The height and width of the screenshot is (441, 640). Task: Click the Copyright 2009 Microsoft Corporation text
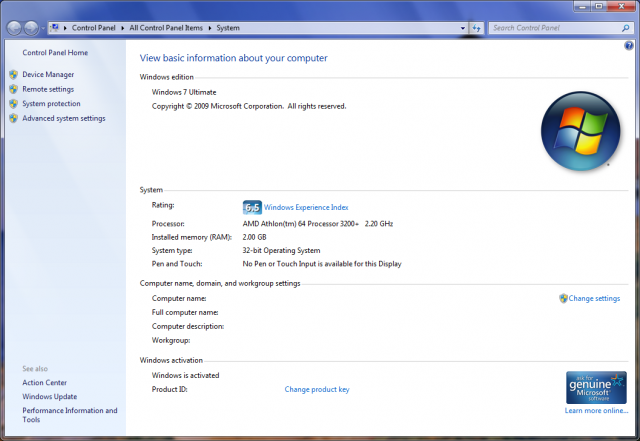[249, 106]
